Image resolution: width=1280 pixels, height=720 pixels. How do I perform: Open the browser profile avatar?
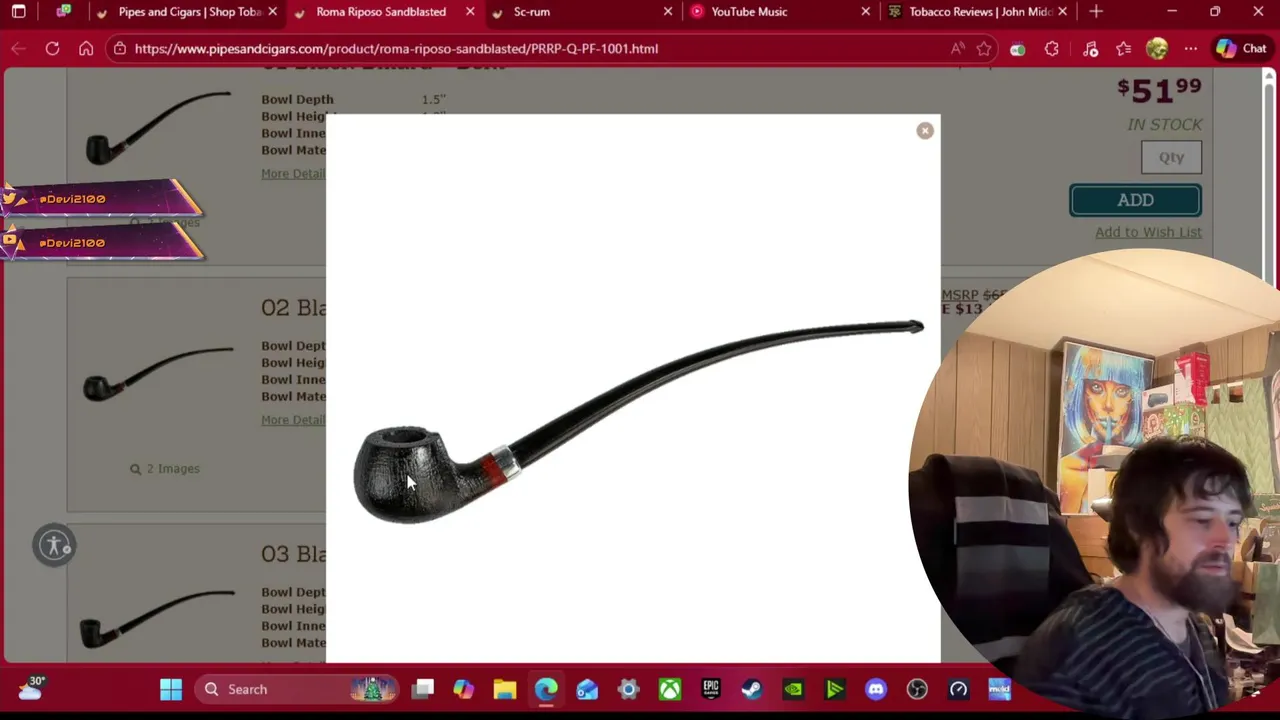click(1157, 48)
